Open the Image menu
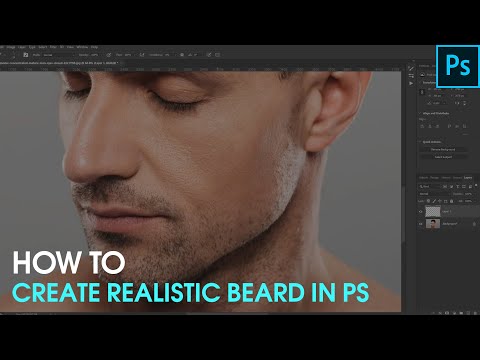Image resolution: width=480 pixels, height=360 pixels. click(11, 47)
